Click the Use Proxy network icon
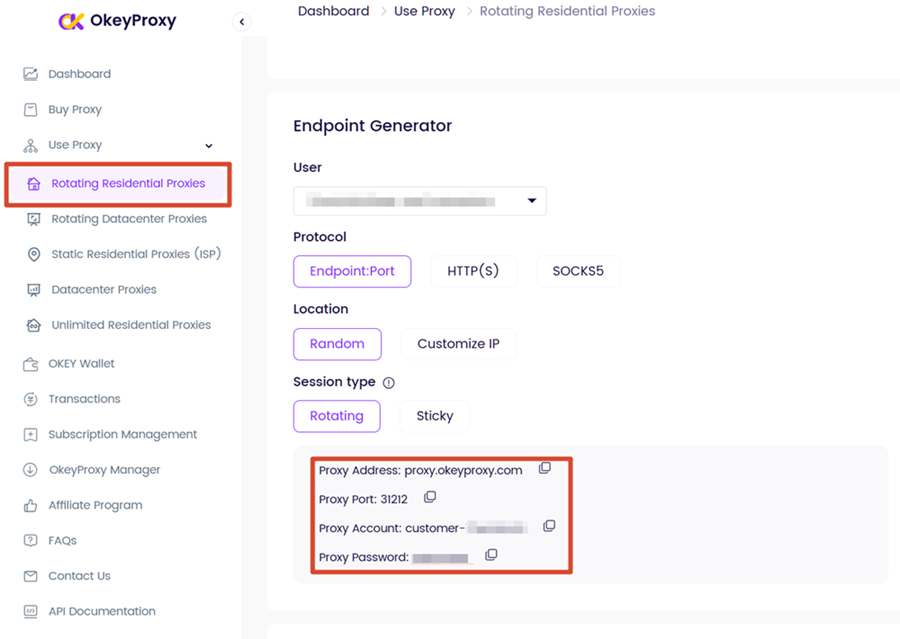This screenshot has height=639, width=900. [x=30, y=145]
